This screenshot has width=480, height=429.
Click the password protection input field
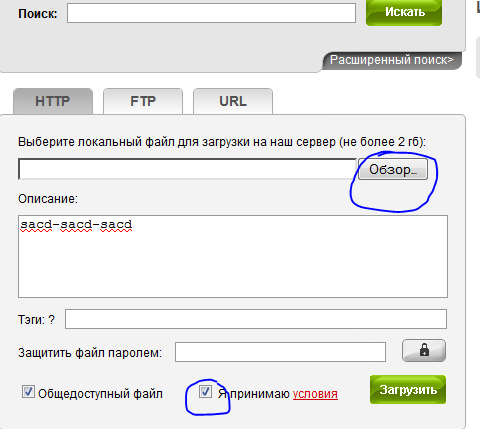click(280, 352)
